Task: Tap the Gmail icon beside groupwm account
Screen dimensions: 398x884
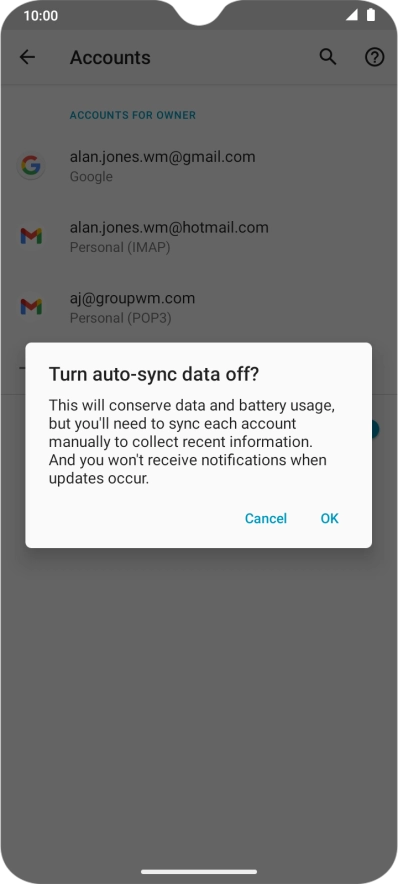Action: 31,307
